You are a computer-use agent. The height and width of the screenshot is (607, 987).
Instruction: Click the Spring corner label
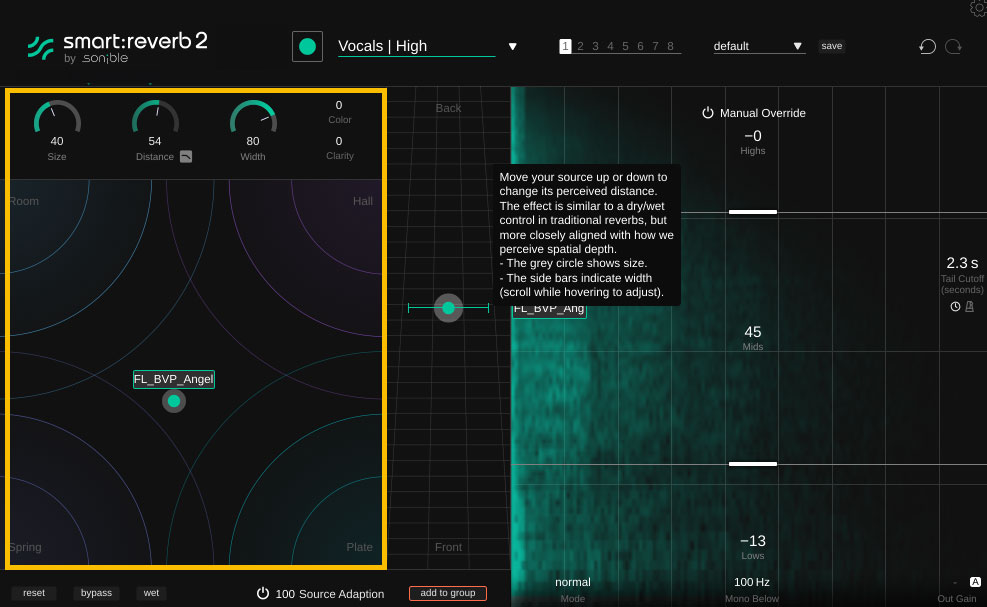pyautogui.click(x=25, y=547)
